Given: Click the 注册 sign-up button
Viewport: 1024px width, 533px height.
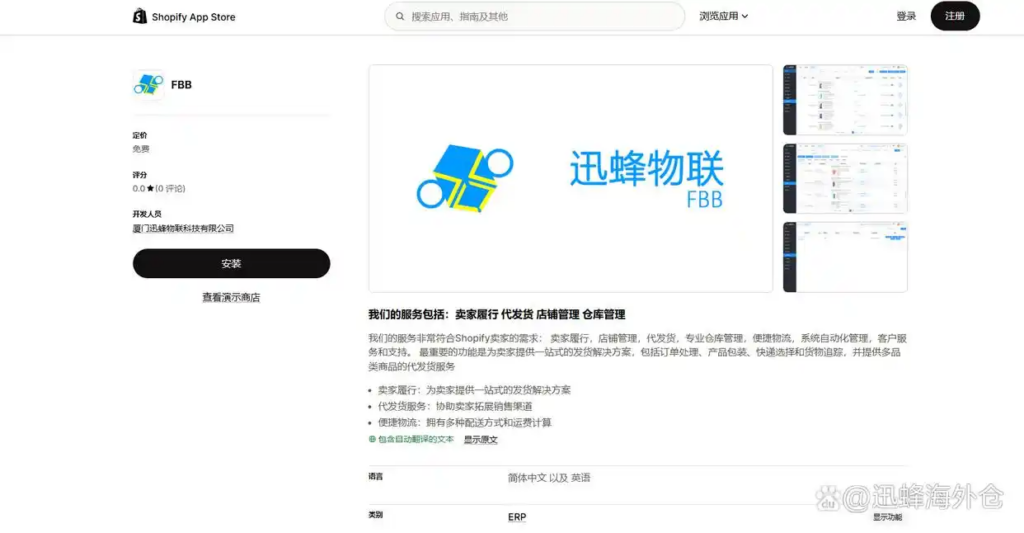Looking at the screenshot, I should (955, 16).
